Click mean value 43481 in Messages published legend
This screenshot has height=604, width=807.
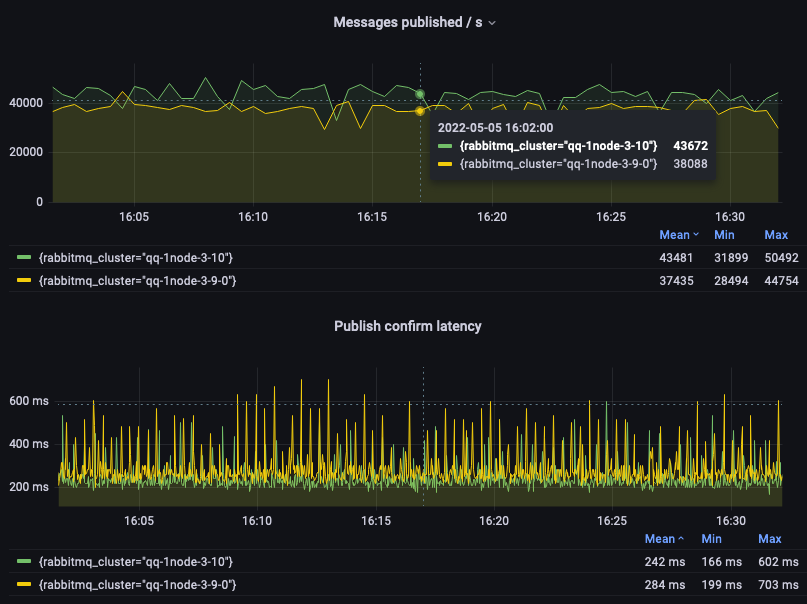pyautogui.click(x=676, y=258)
